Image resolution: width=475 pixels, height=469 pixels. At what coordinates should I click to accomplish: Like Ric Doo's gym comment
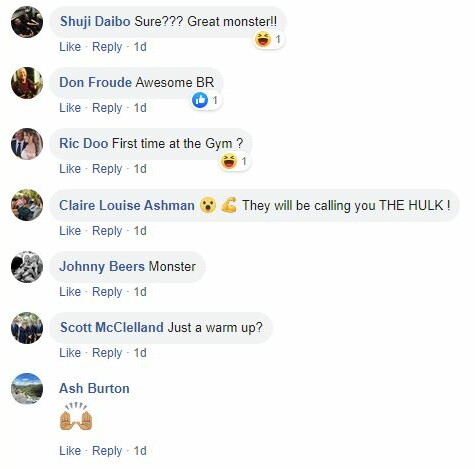[70, 169]
